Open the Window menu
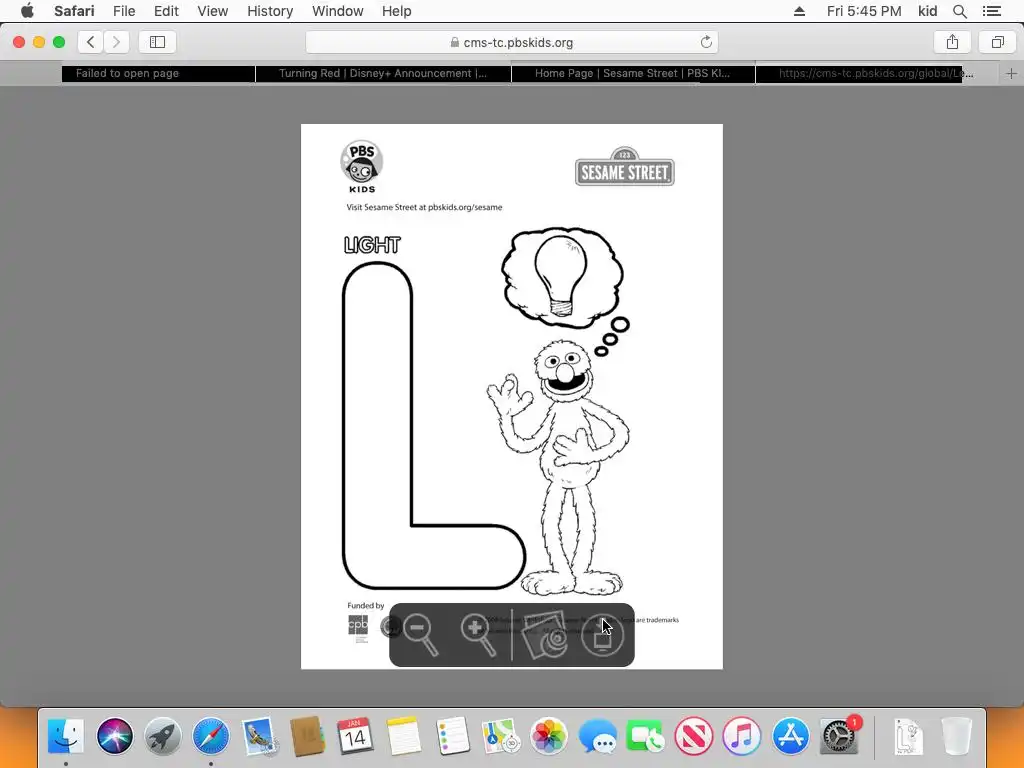Screen dimensions: 1024x768 point(337,11)
